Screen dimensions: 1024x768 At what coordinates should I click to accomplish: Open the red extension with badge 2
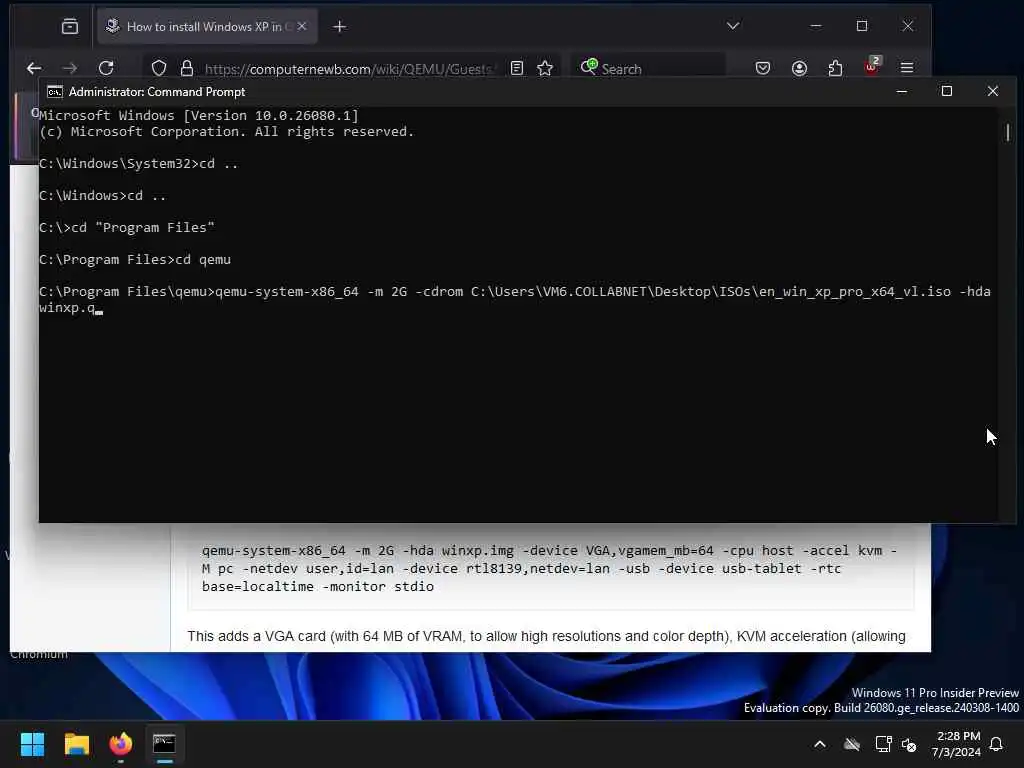click(x=872, y=67)
